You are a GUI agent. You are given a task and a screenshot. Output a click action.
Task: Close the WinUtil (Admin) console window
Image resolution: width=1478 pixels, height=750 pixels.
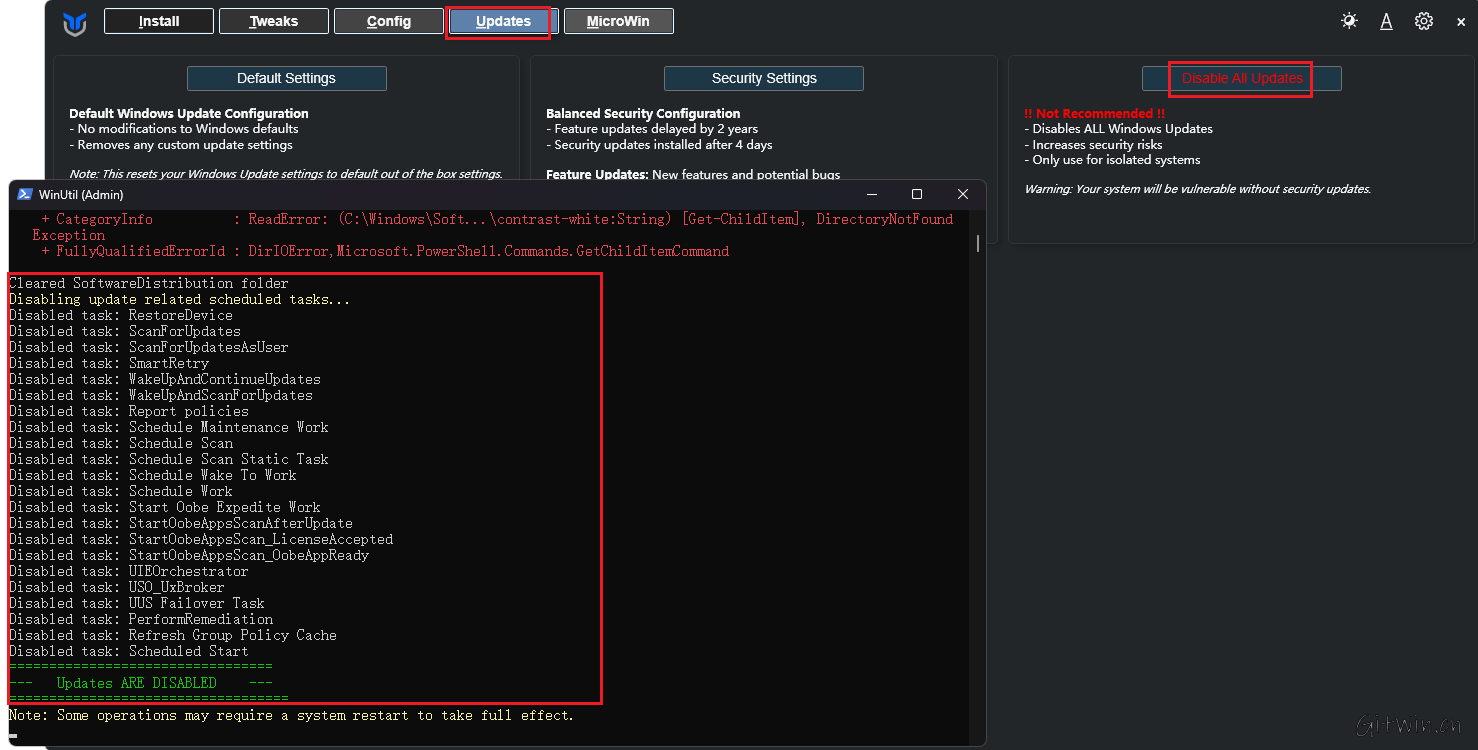tap(962, 194)
